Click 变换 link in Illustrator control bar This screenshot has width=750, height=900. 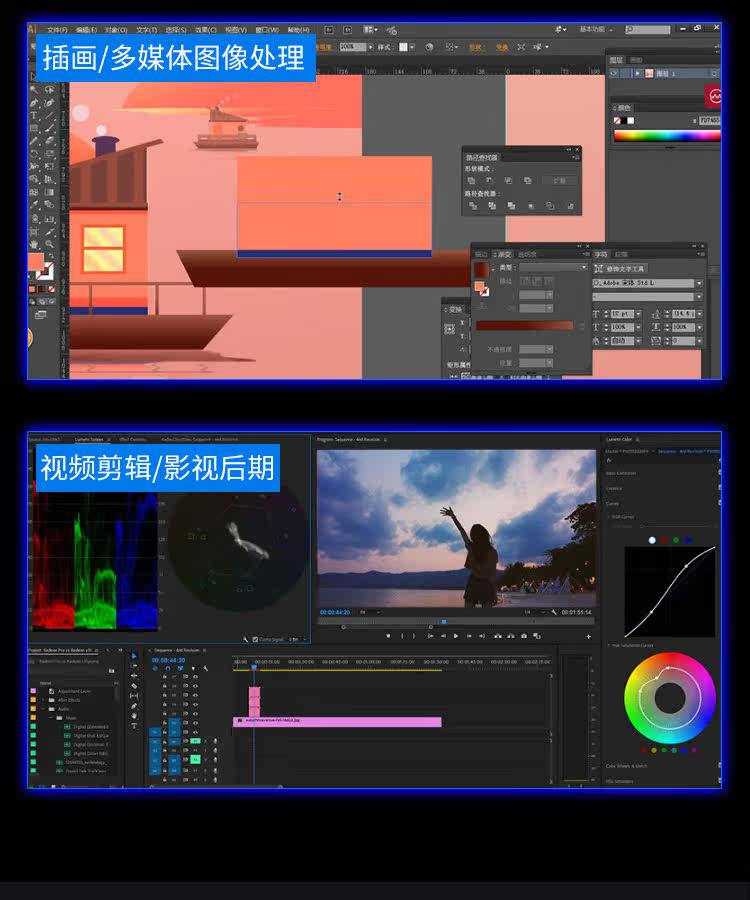point(502,47)
